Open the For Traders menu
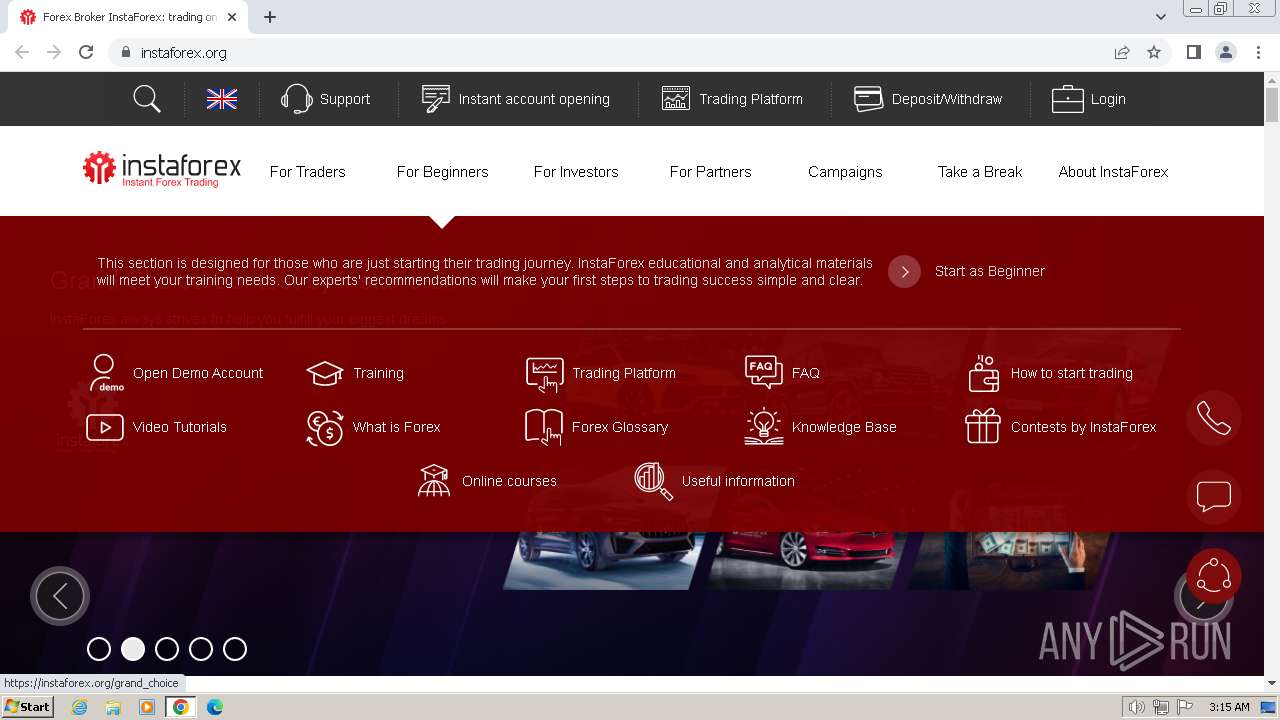The width and height of the screenshot is (1280, 720). click(x=308, y=172)
